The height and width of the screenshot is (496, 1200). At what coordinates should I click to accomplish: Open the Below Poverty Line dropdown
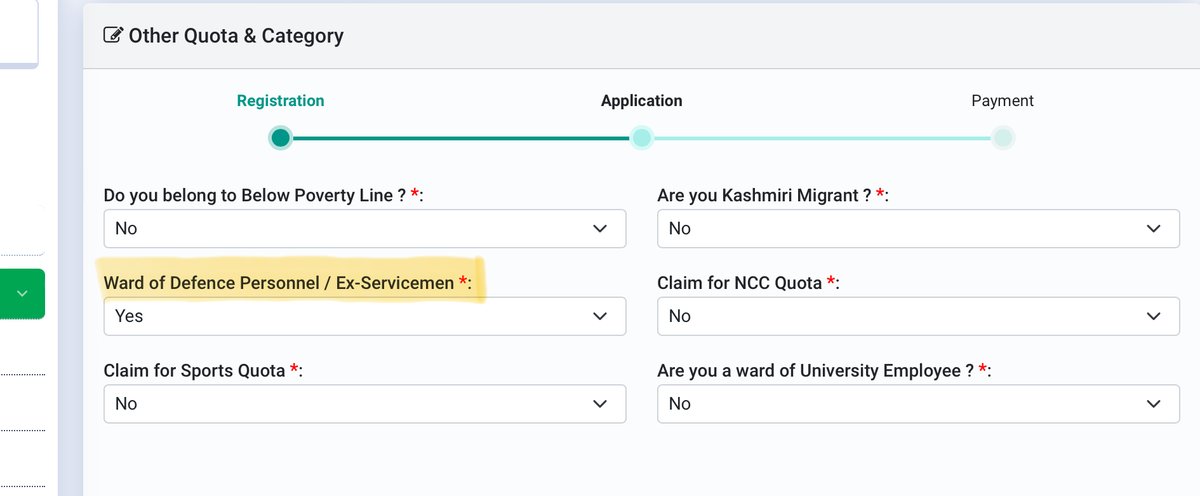point(365,229)
